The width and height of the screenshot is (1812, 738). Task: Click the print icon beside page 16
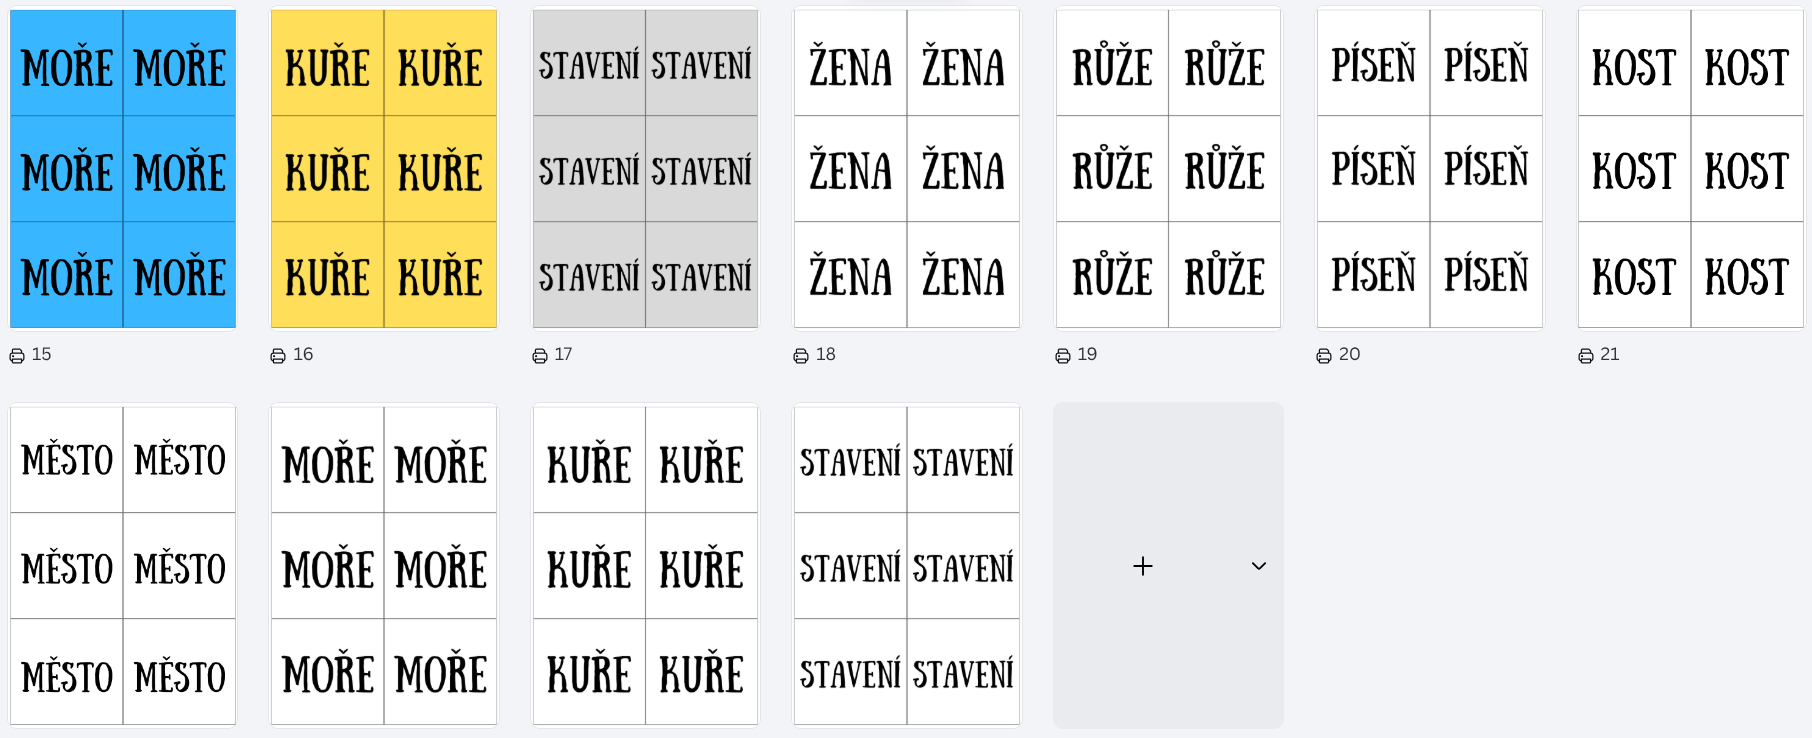[278, 356]
